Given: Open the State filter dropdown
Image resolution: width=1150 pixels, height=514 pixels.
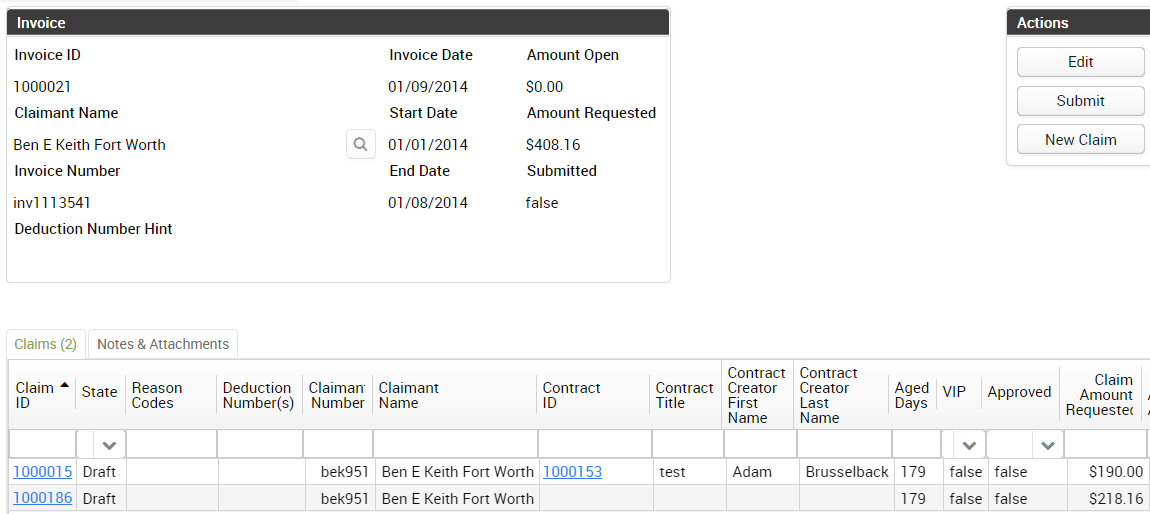Looking at the screenshot, I should [x=109, y=445].
